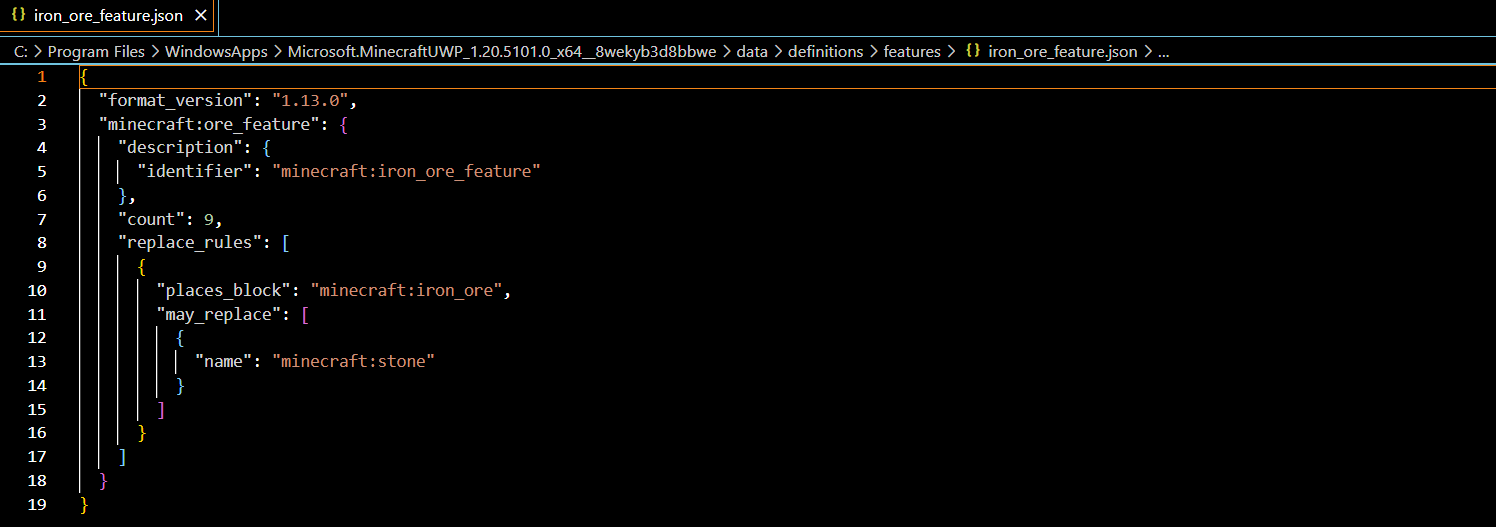Open the Program Files breadcrumb segment
Image resolution: width=1496 pixels, height=527 pixels.
click(x=96, y=52)
